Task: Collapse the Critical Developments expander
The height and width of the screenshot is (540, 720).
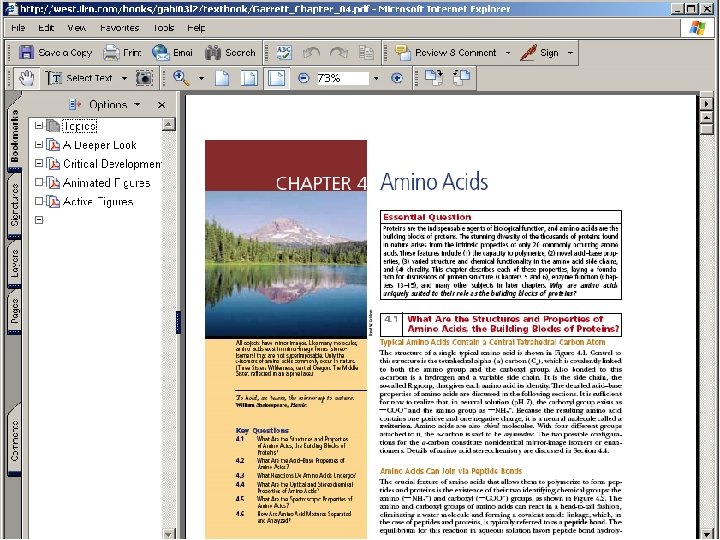Action: click(39, 163)
